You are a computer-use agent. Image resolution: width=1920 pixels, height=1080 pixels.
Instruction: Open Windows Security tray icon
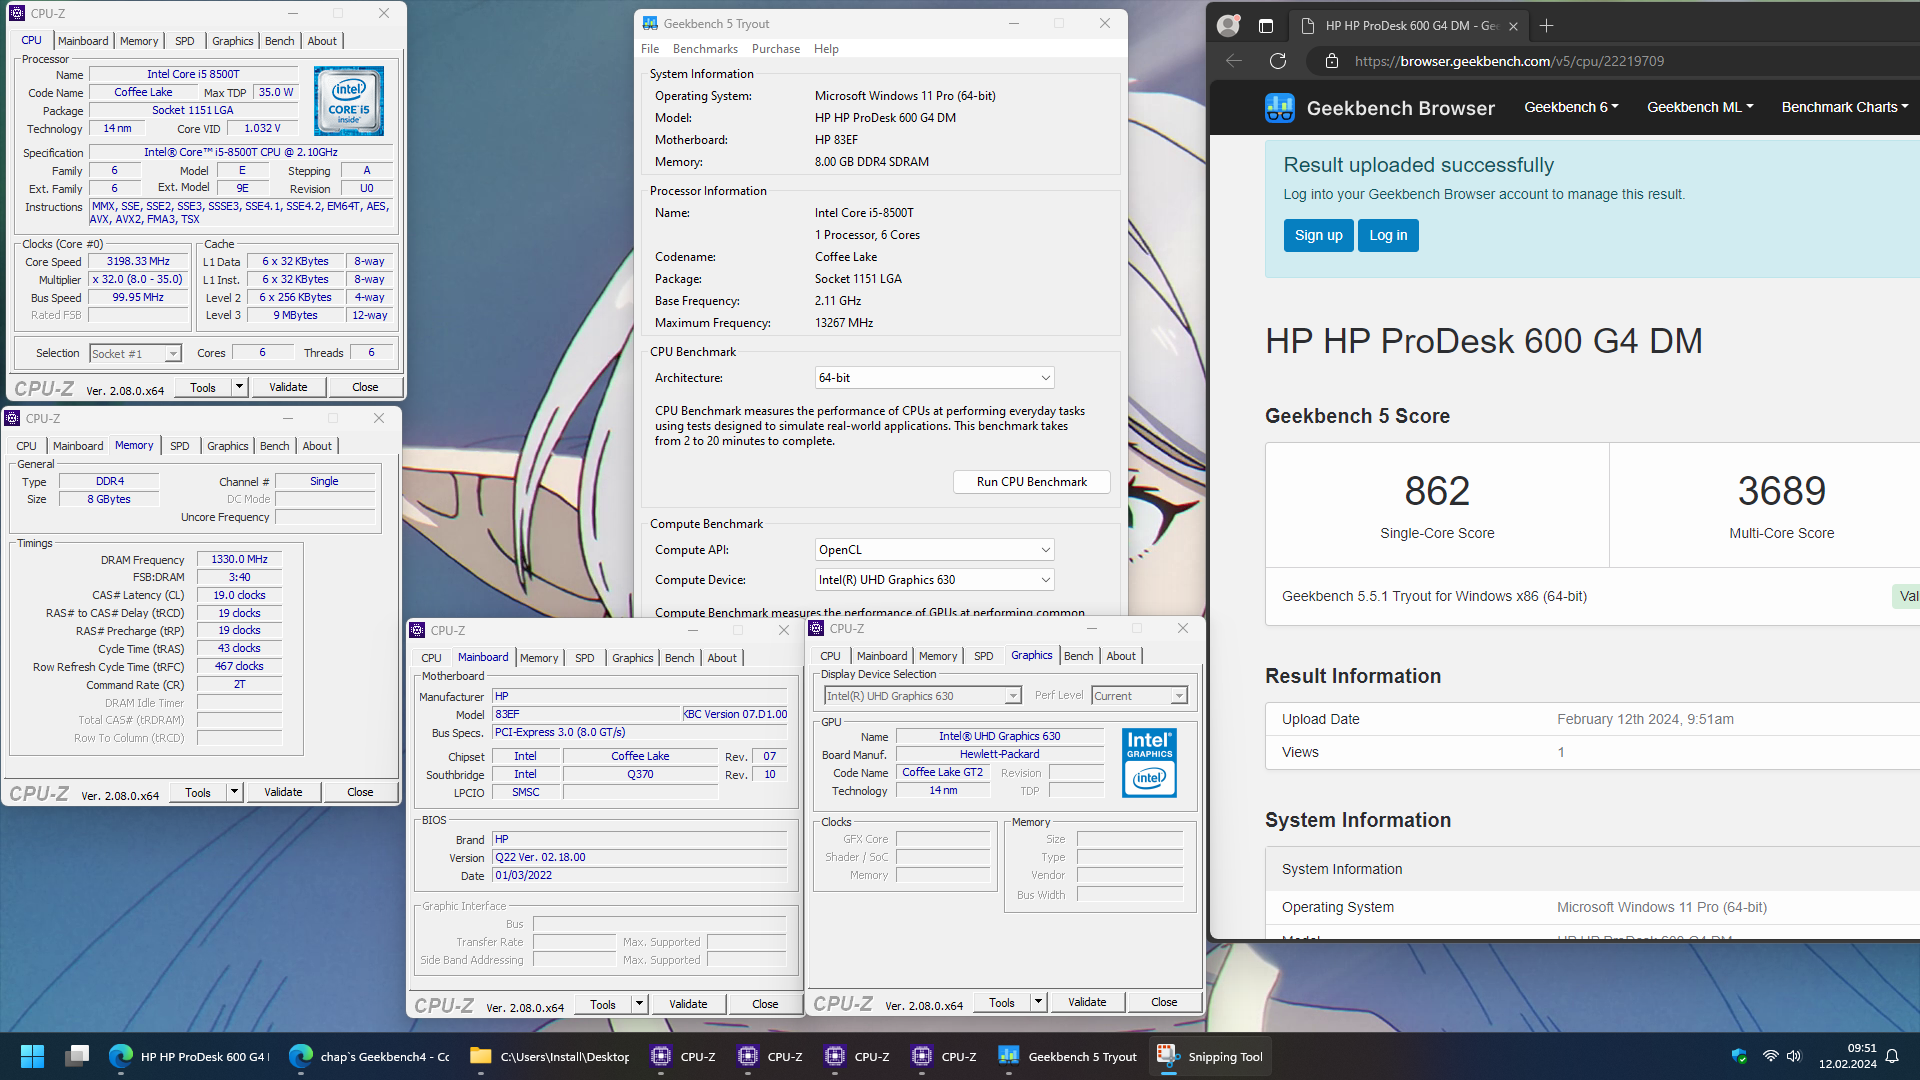point(1739,1056)
